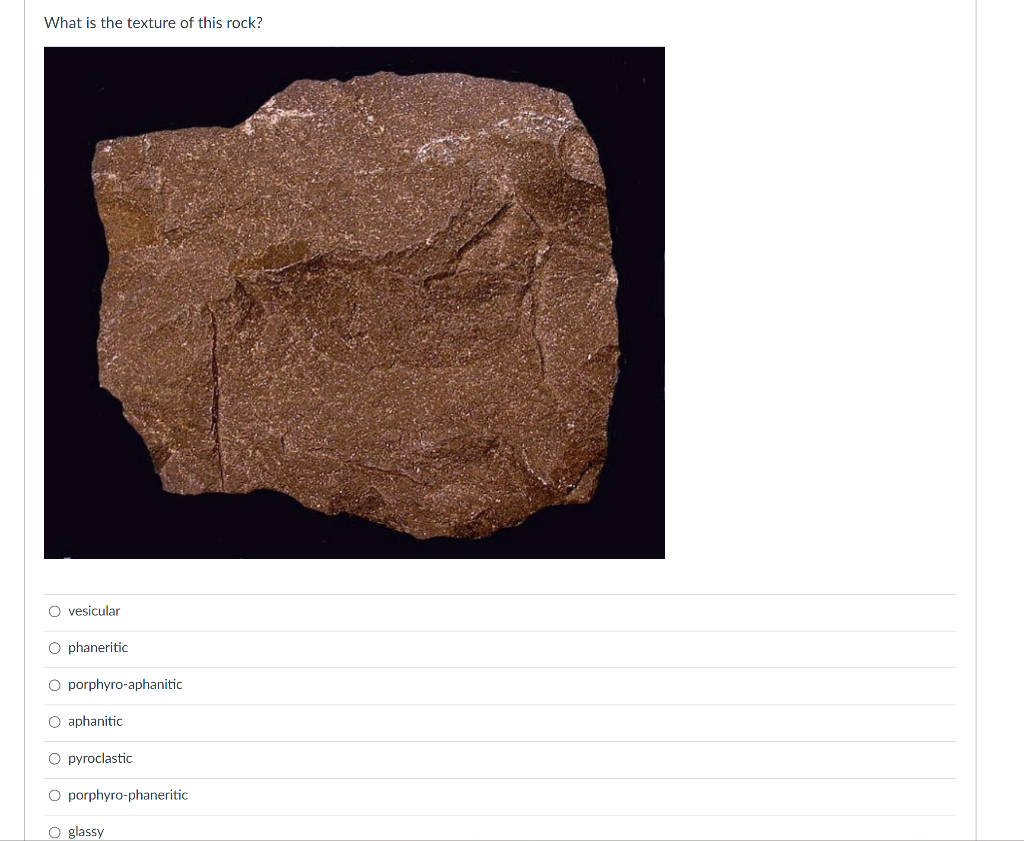The image size is (1024, 841).
Task: Click the 'porphyro-aphanitic' answer label
Action: point(125,684)
